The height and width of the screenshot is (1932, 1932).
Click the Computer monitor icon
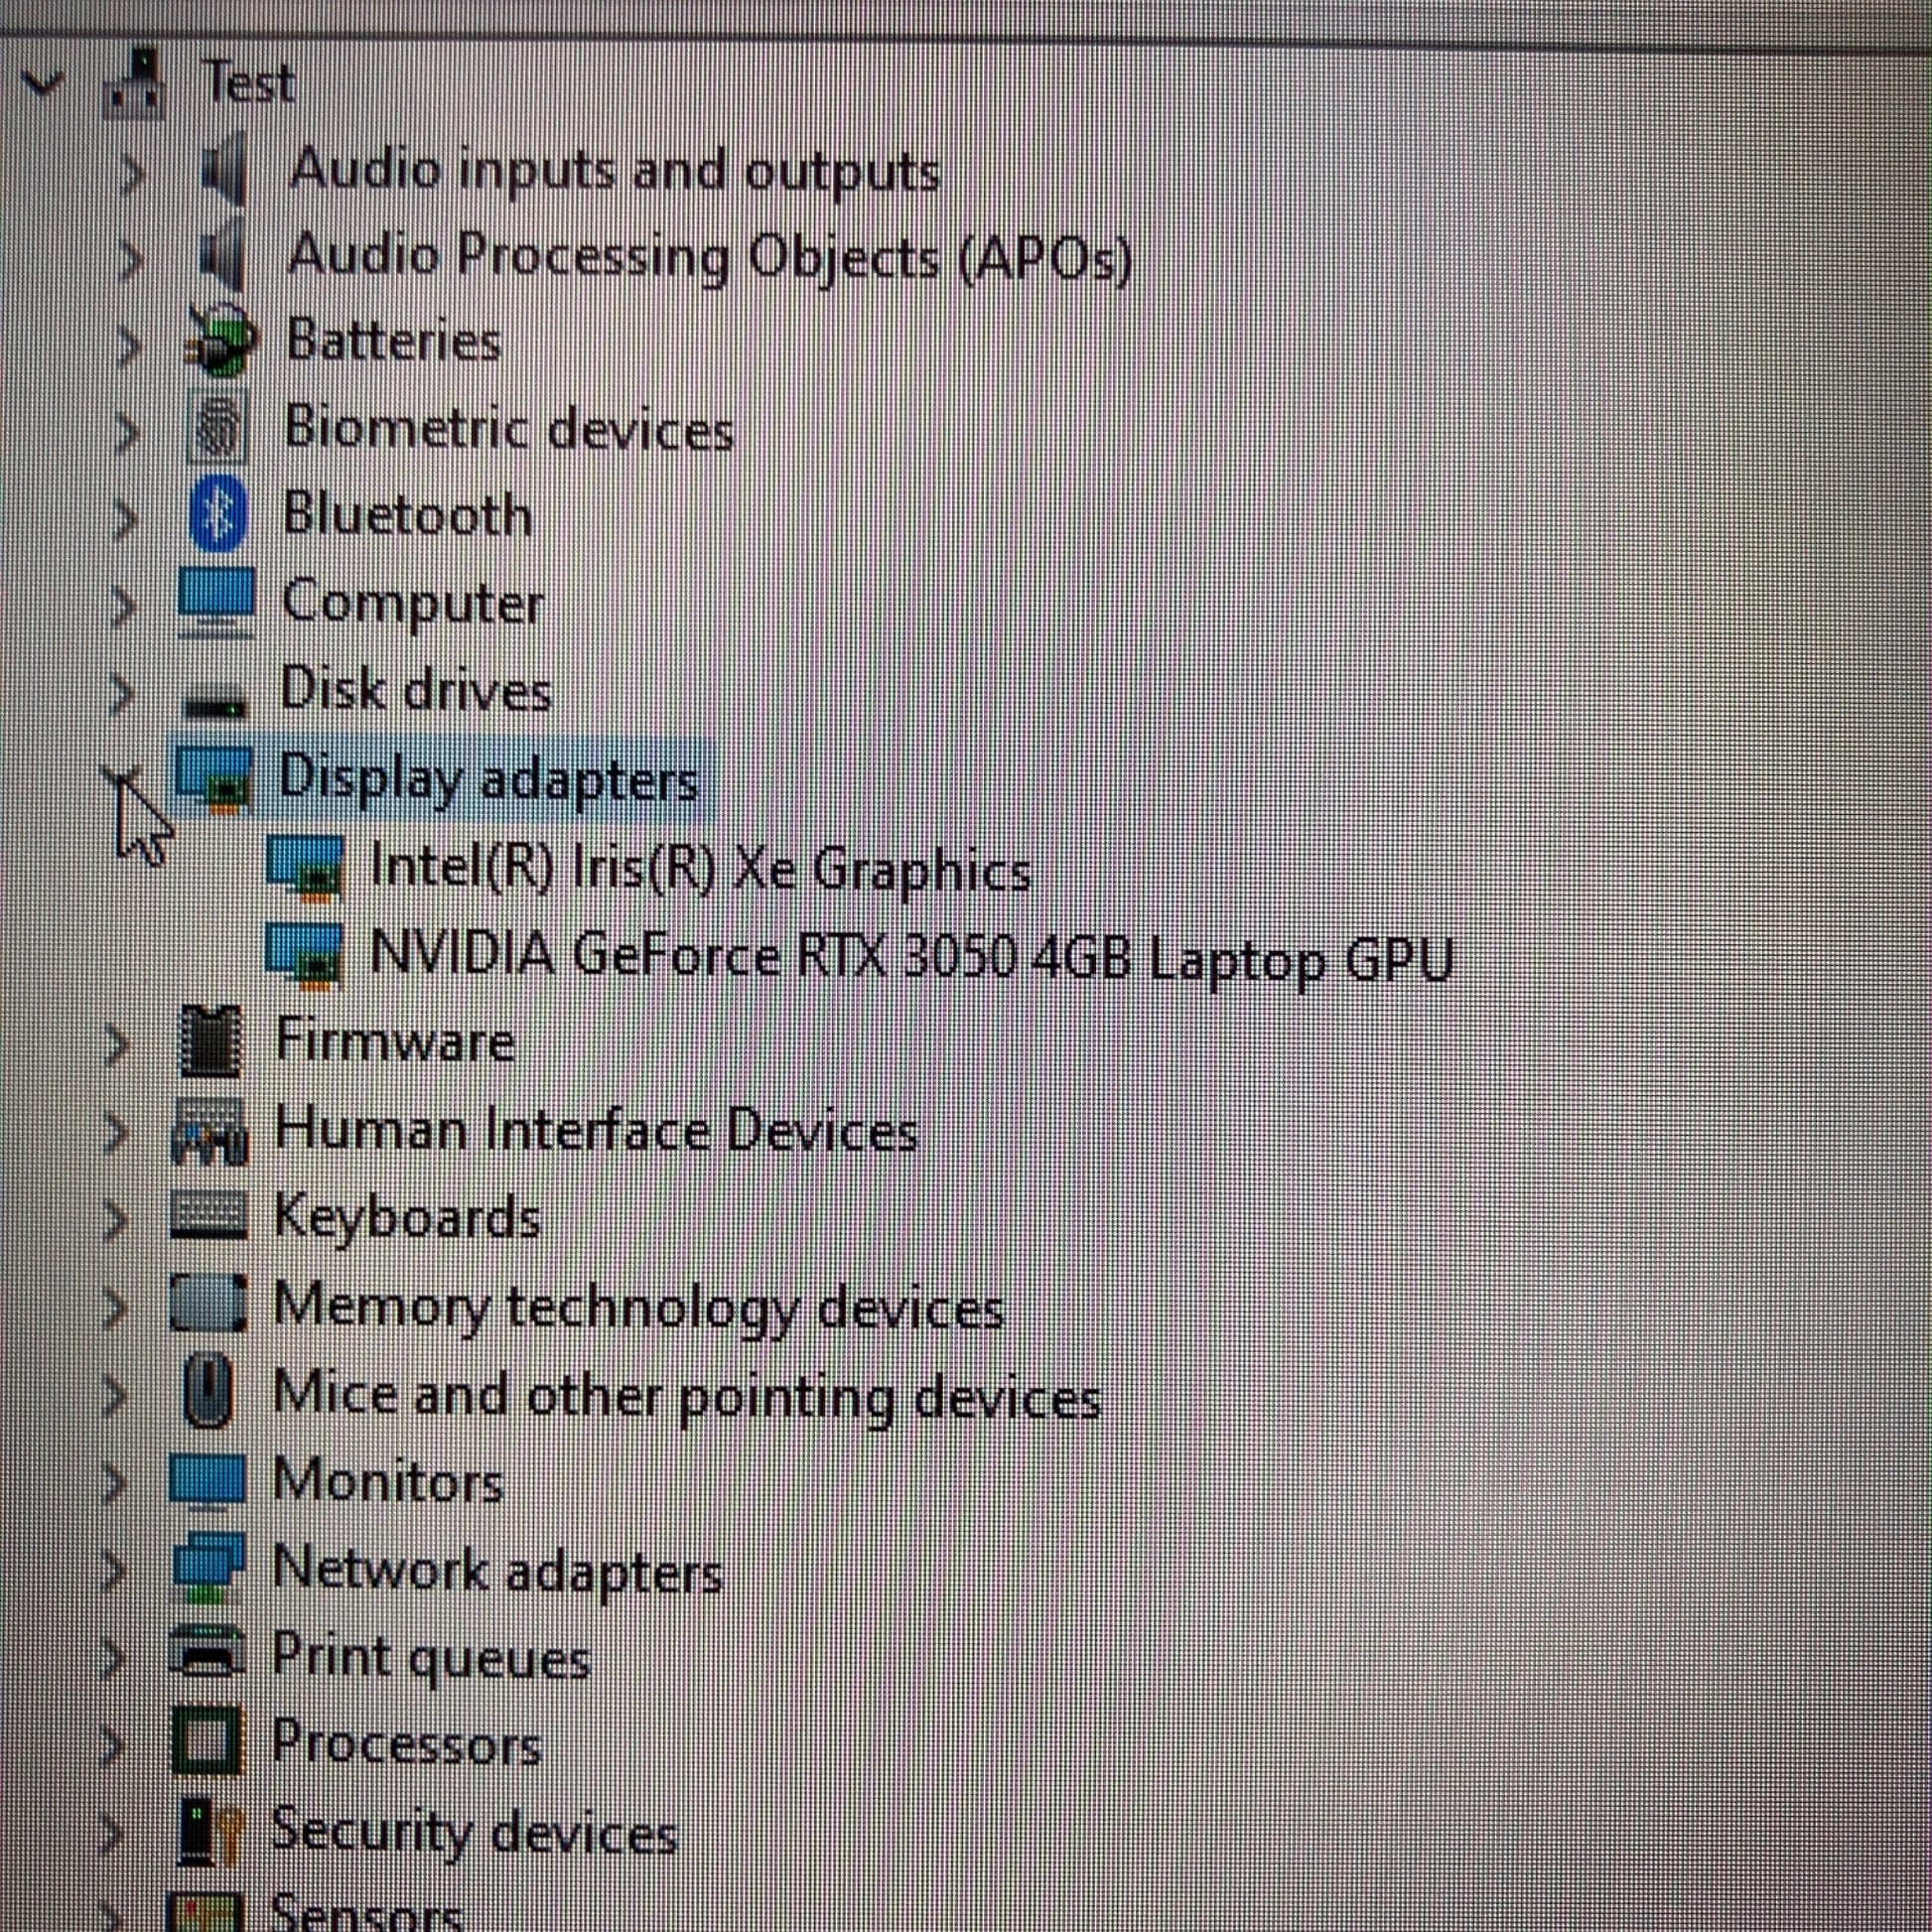(x=216, y=602)
